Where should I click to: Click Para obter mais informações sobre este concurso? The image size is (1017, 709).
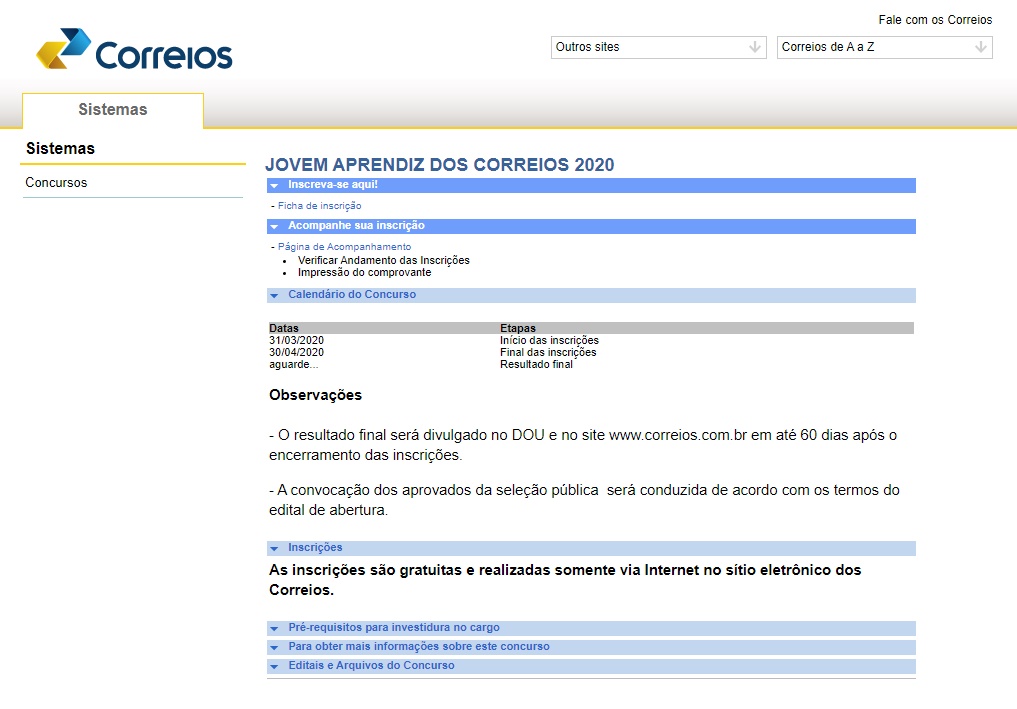coord(419,647)
